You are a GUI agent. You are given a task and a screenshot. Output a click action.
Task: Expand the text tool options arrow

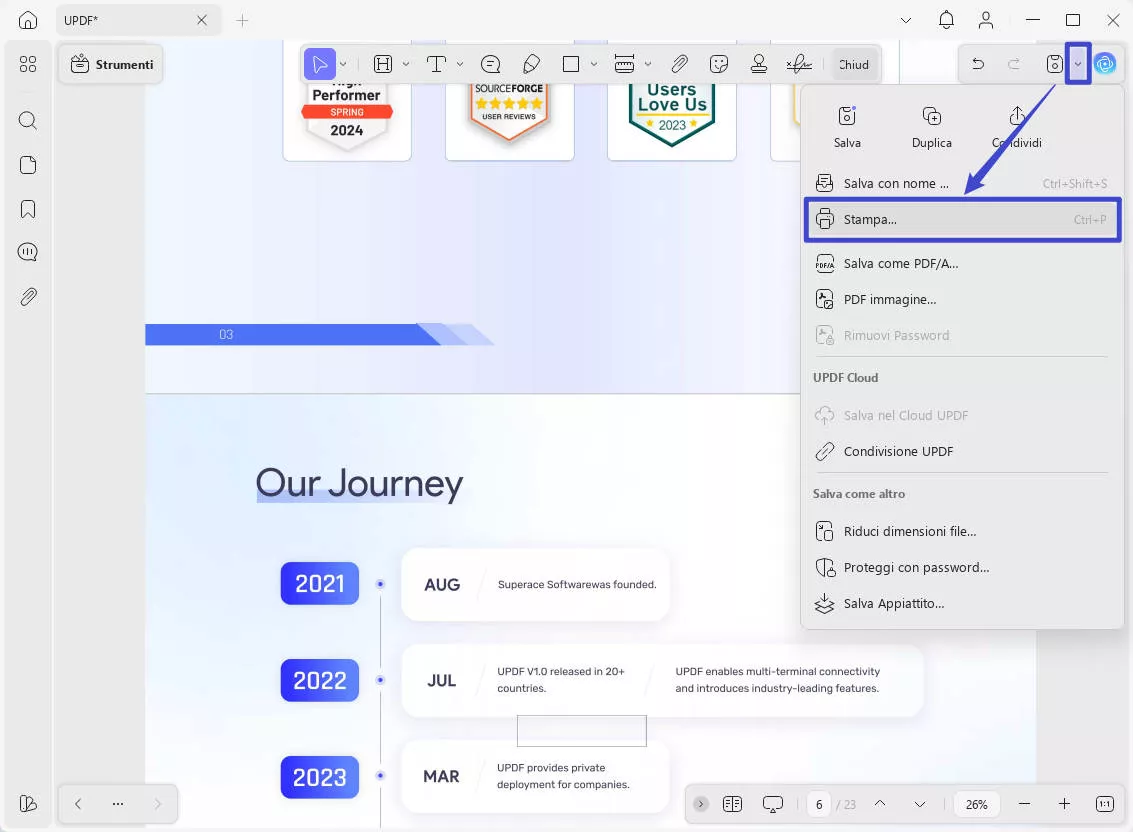(x=460, y=64)
